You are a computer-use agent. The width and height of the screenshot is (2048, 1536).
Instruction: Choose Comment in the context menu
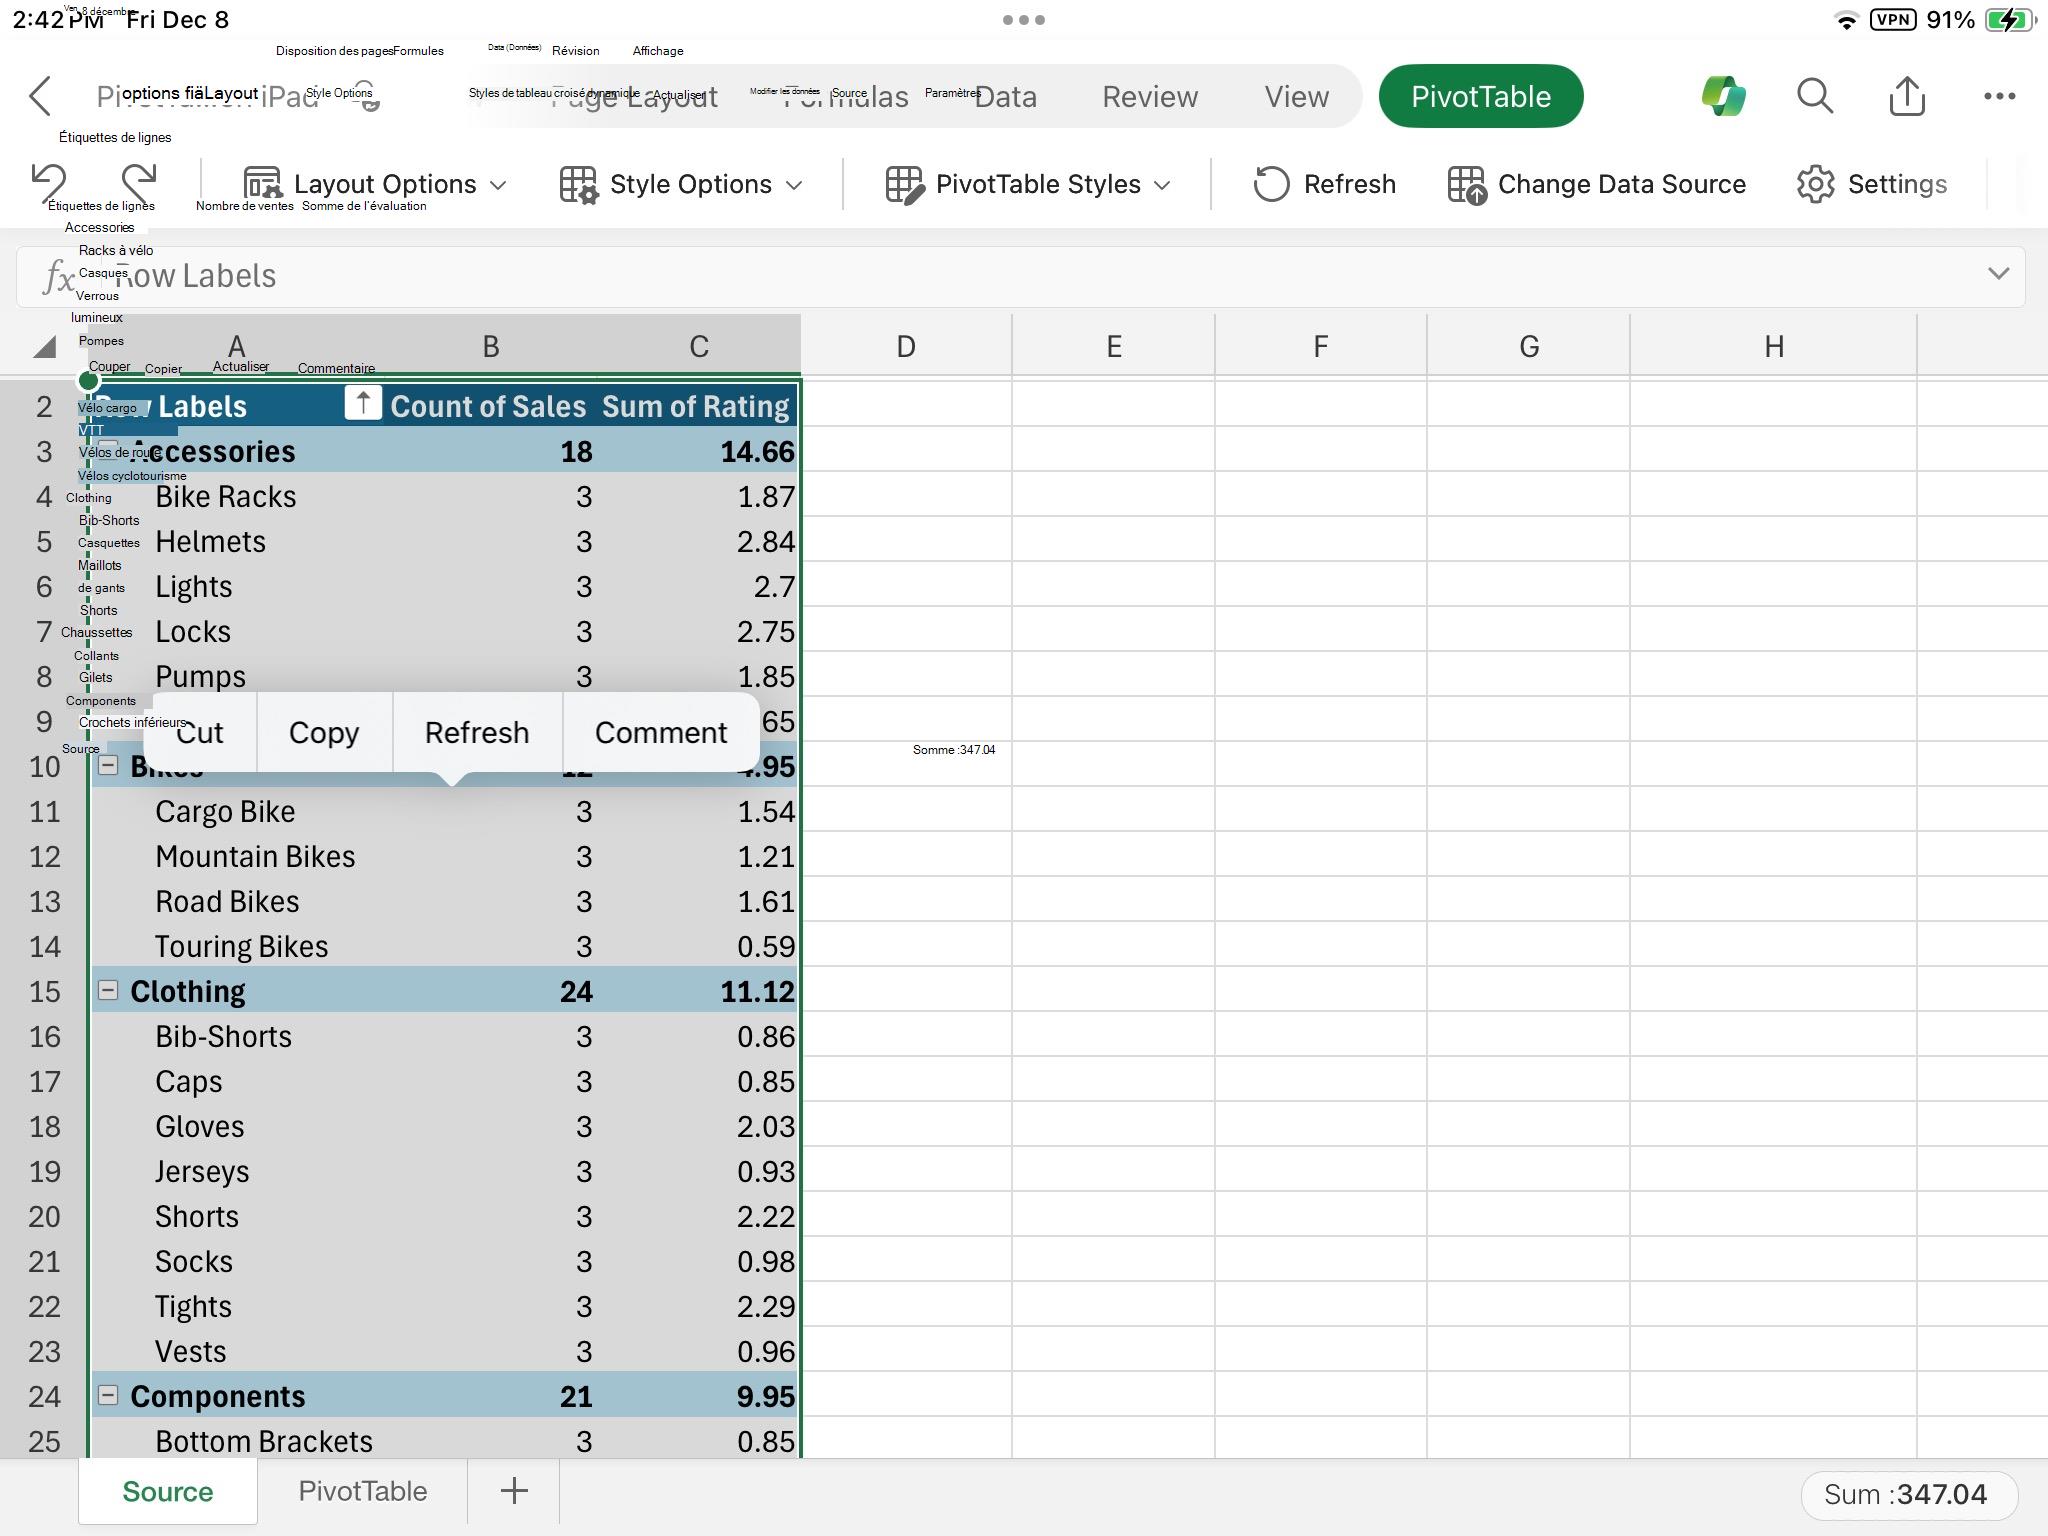point(661,732)
